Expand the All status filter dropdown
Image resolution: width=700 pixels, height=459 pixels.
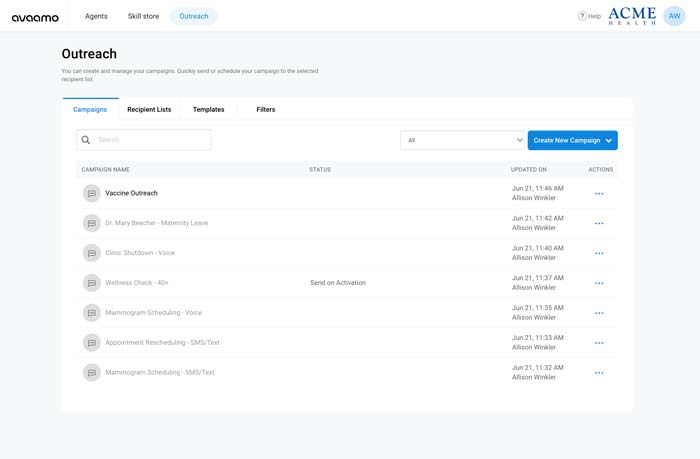[x=462, y=140]
